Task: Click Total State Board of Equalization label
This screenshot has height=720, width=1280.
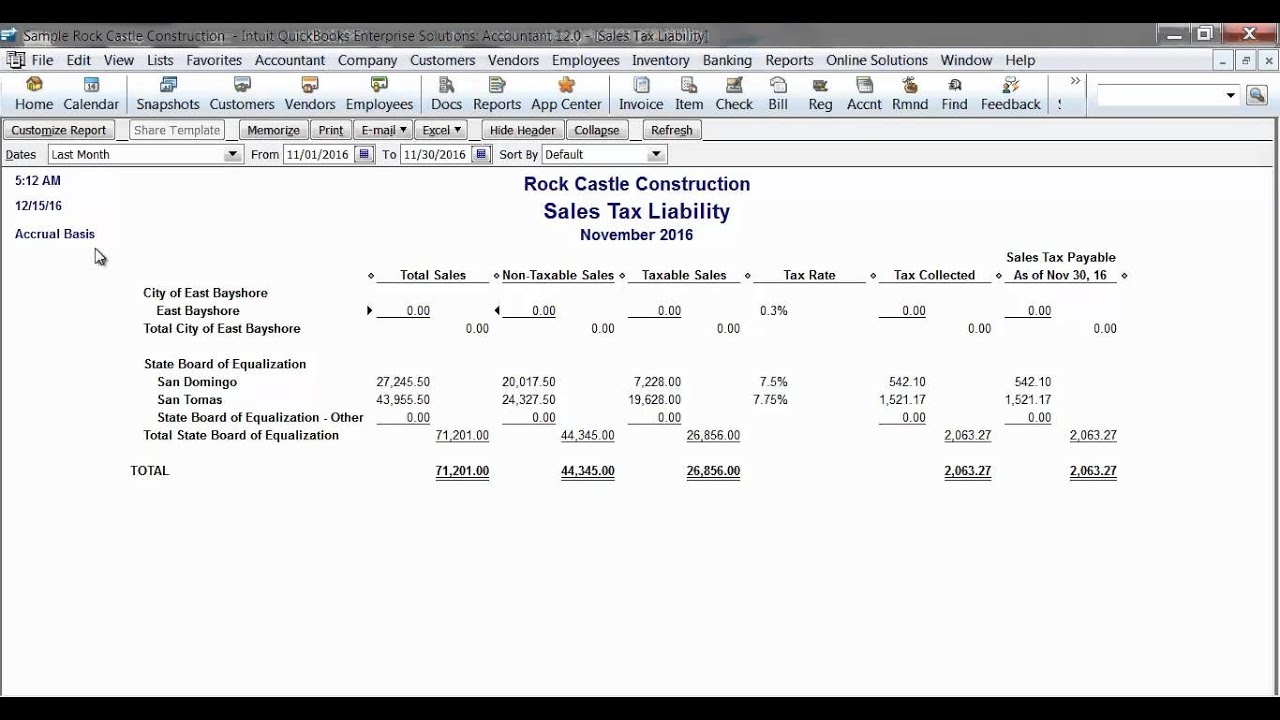Action: pos(241,435)
